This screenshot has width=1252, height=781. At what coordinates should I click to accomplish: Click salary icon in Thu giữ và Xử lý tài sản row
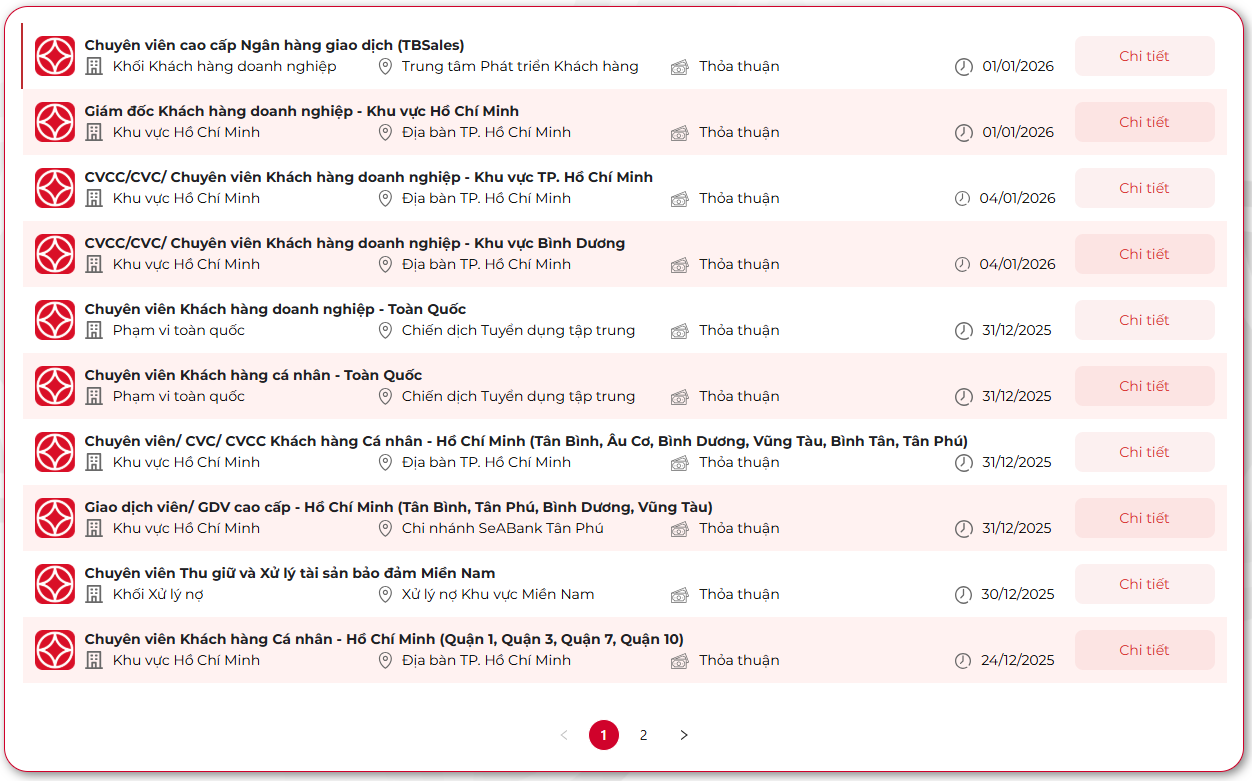point(680,595)
